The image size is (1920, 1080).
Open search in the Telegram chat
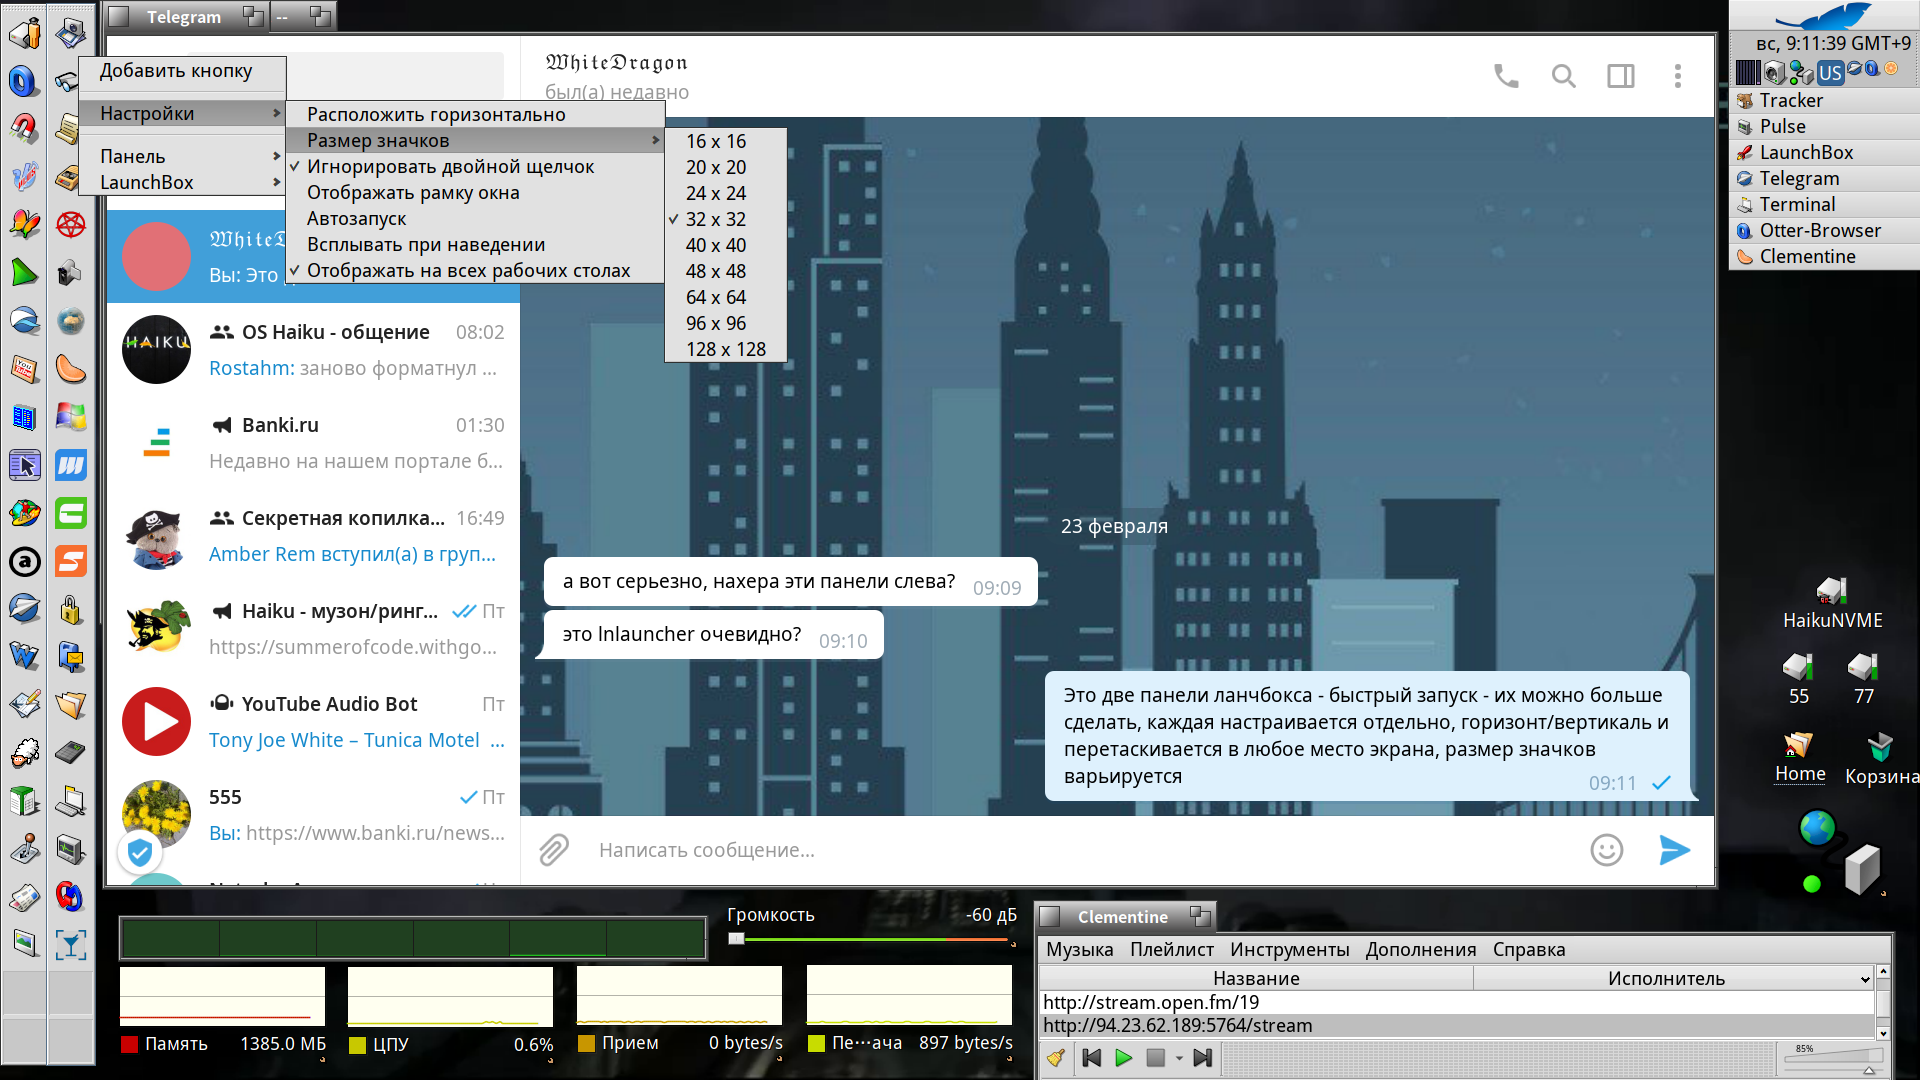(x=1563, y=76)
